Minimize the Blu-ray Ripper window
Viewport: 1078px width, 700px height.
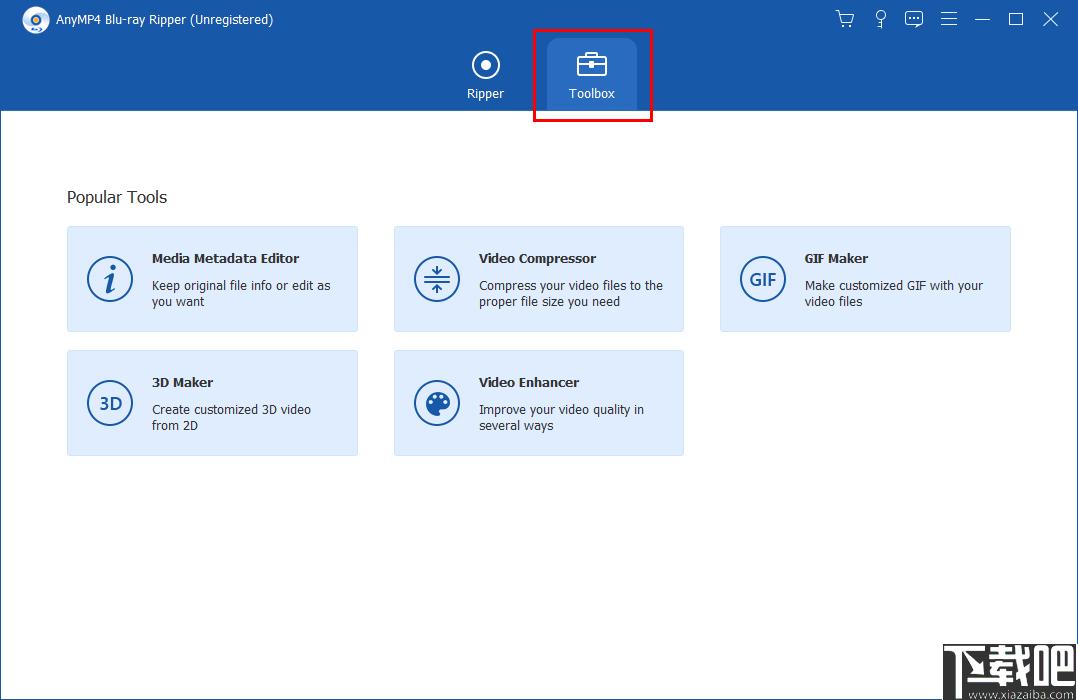tap(983, 19)
